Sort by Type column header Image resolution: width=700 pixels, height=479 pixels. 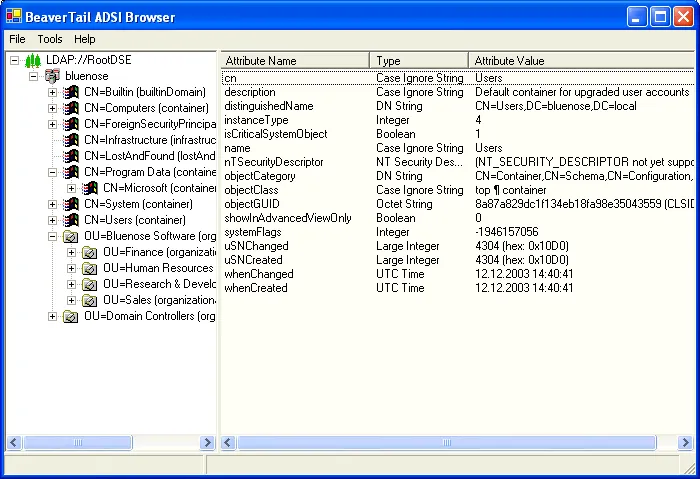click(x=419, y=61)
